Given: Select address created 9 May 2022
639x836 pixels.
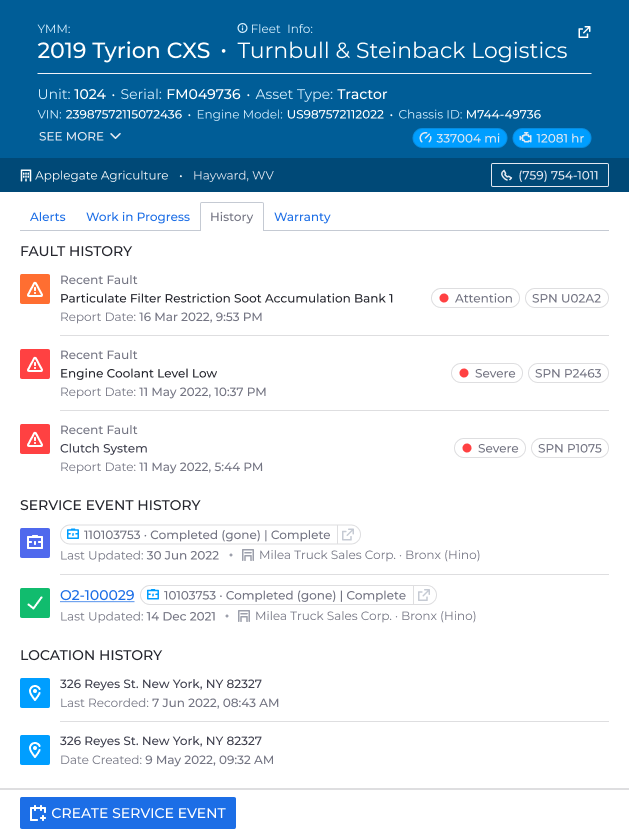Looking at the screenshot, I should click(161, 741).
